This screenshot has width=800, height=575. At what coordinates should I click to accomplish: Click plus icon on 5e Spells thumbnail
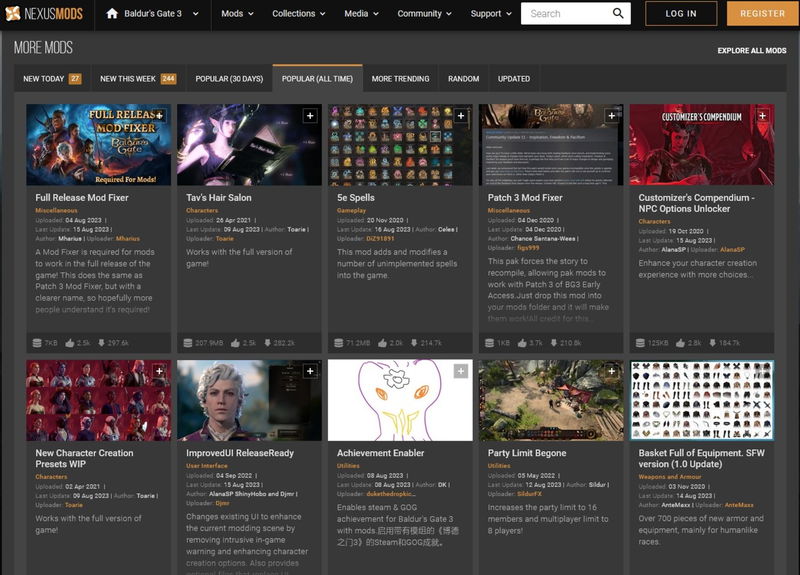click(461, 116)
